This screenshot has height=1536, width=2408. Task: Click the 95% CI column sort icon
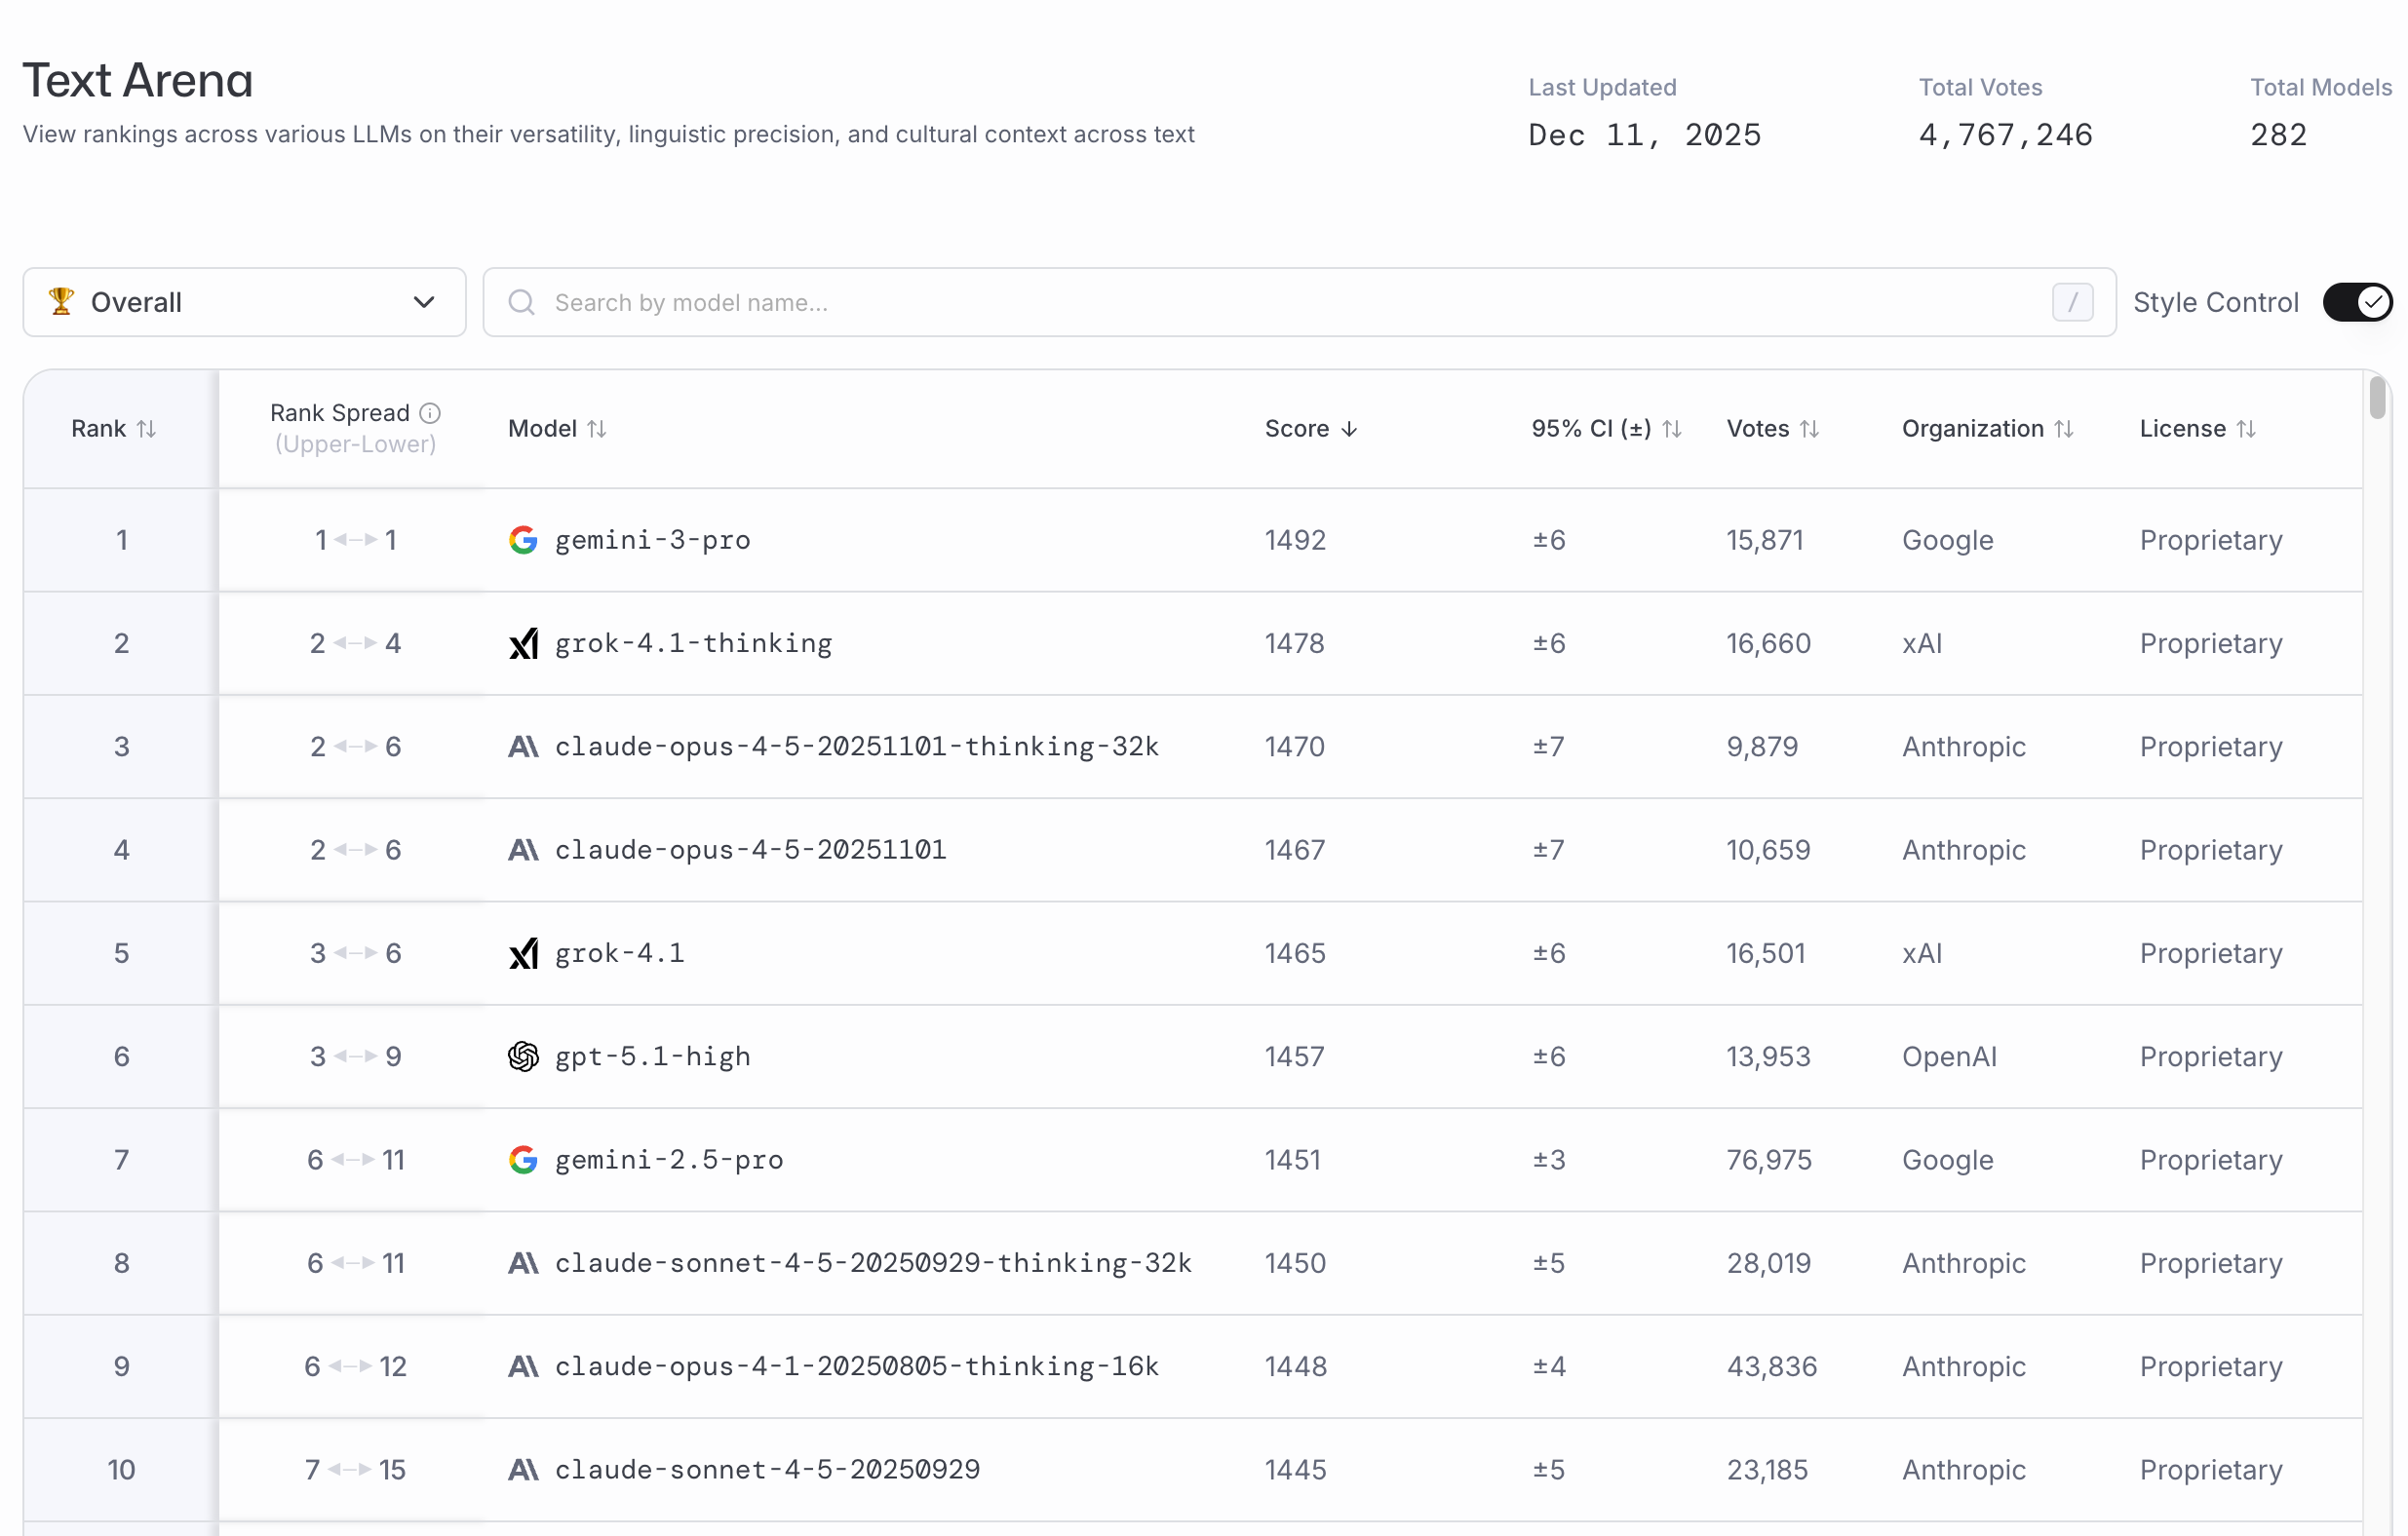pyautogui.click(x=1672, y=429)
